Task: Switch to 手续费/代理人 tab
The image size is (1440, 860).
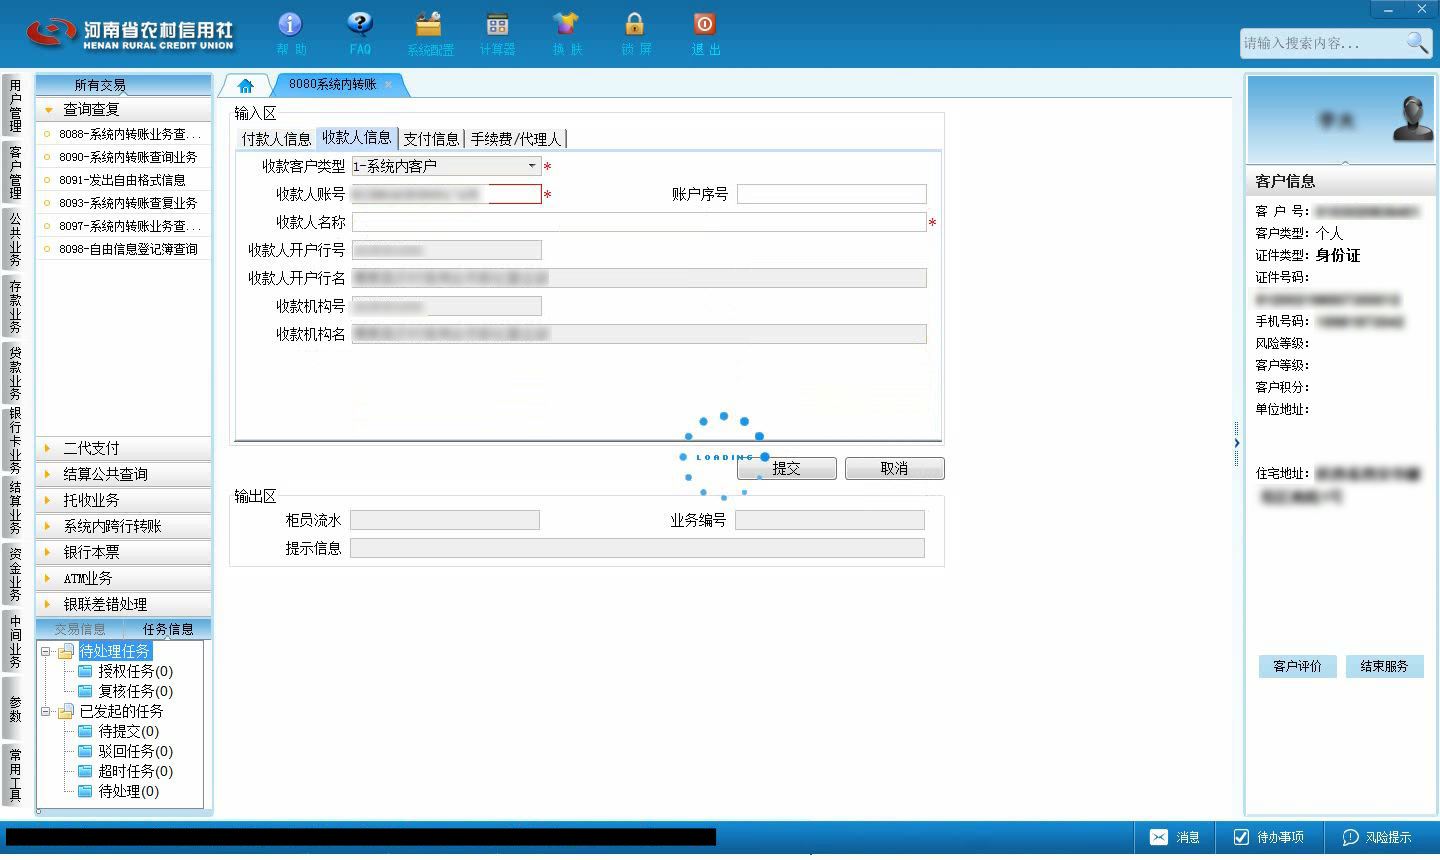Action: 516,139
